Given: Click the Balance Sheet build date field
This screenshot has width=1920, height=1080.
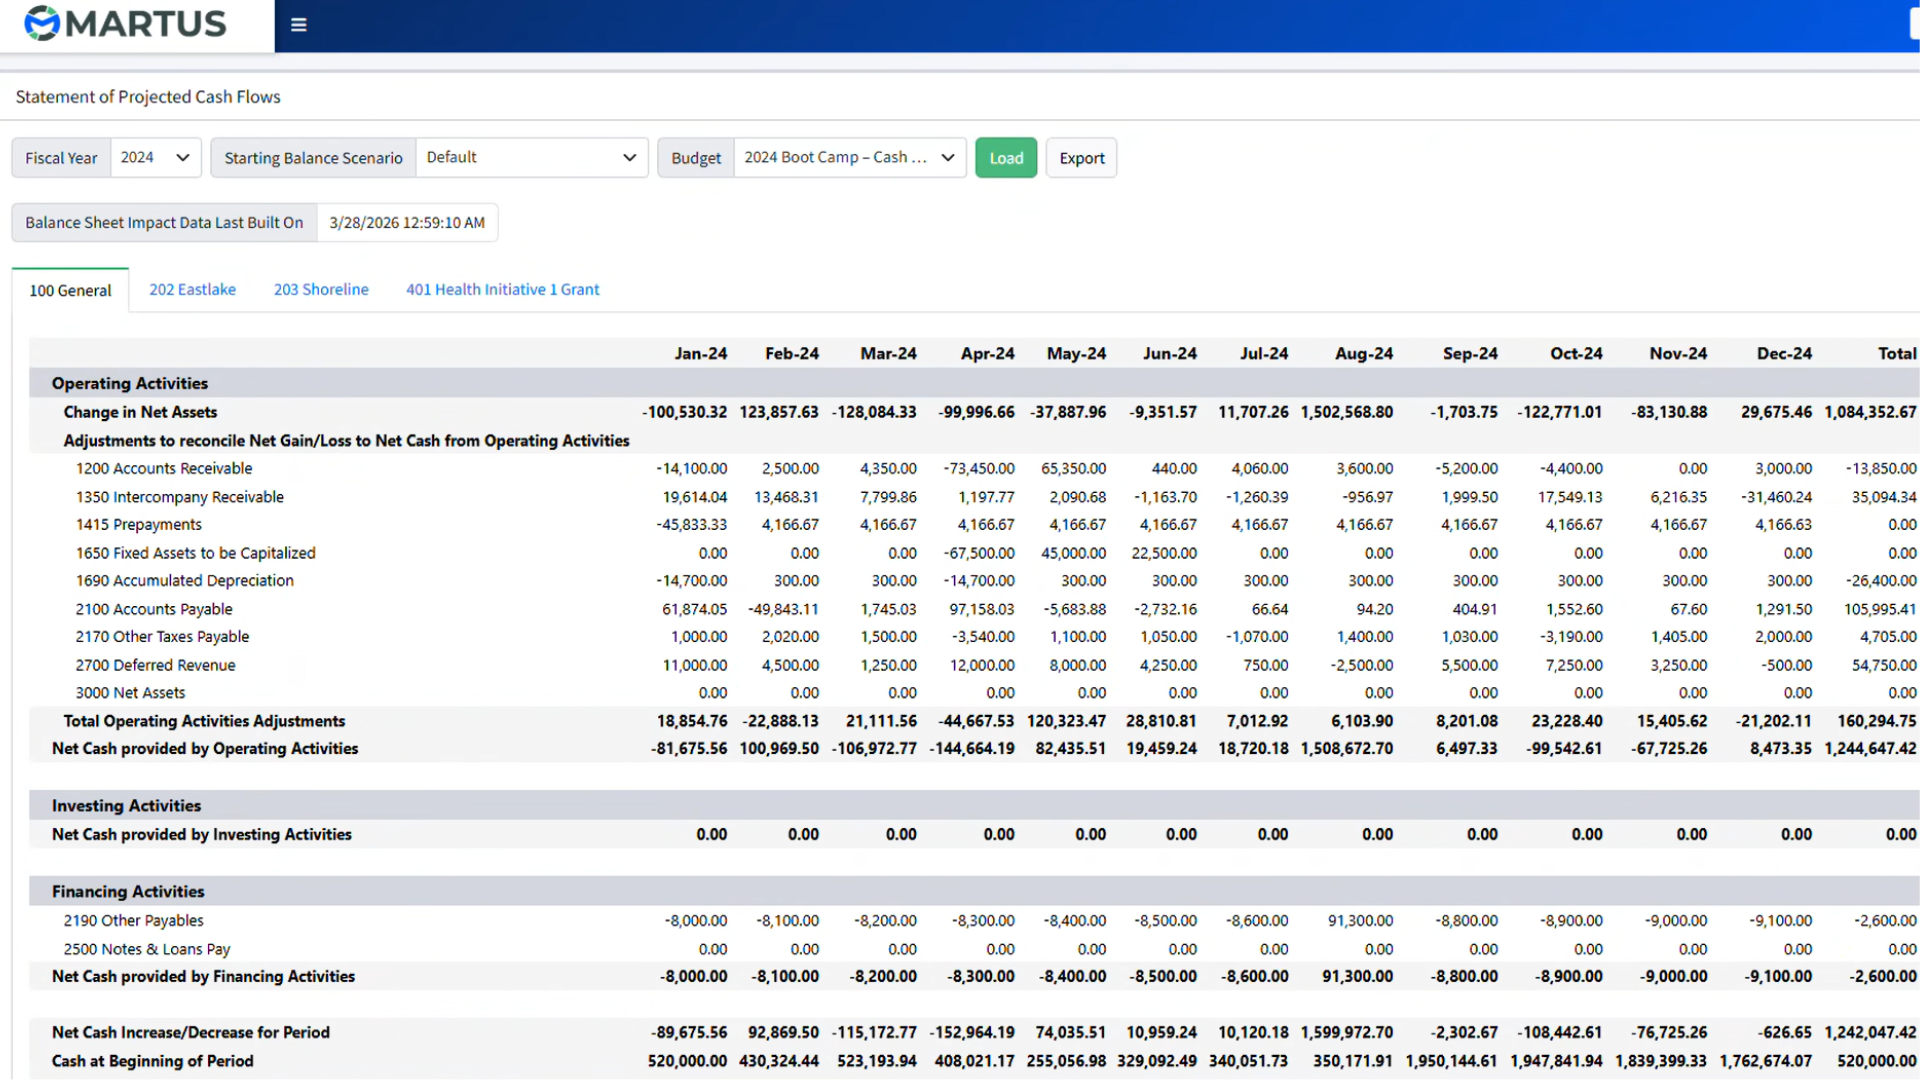Looking at the screenshot, I should pyautogui.click(x=407, y=223).
